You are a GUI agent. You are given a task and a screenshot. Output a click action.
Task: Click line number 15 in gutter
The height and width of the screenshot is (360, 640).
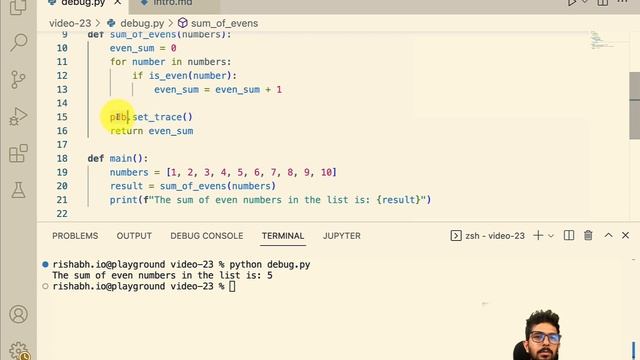pos(62,117)
